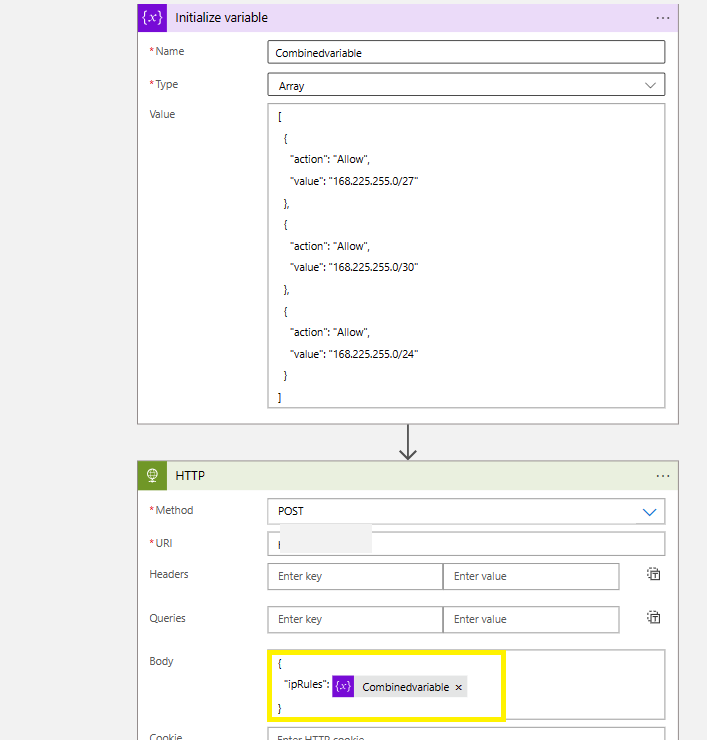Edit the Name field Combinedvariable
707x741 pixels.
(466, 52)
